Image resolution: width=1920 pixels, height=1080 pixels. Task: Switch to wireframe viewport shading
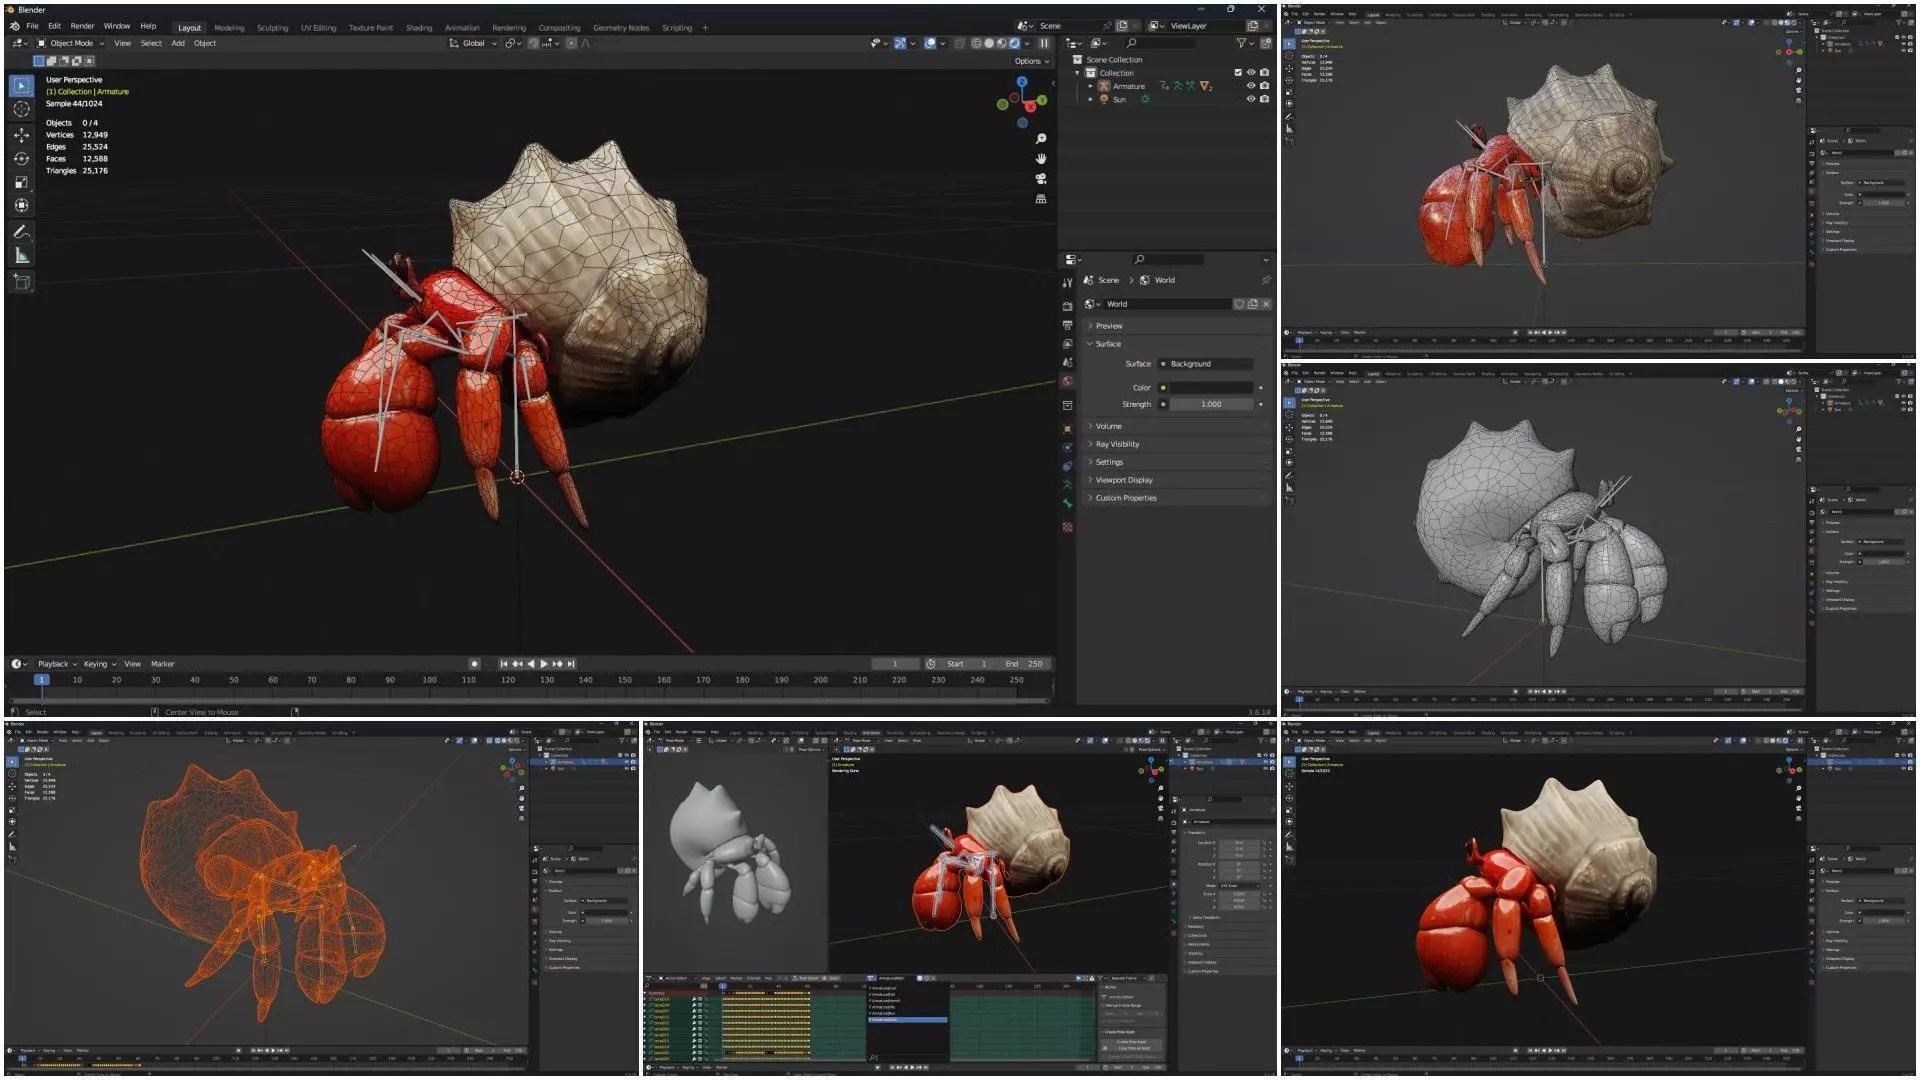coord(976,43)
